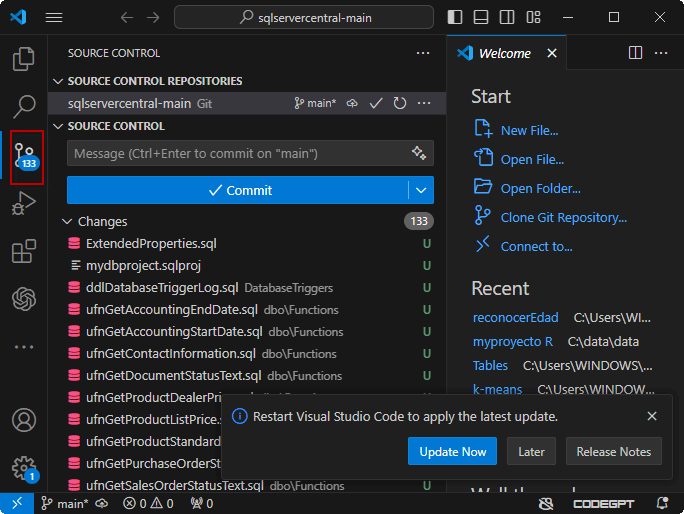The image size is (684, 514).
Task: Open the Extensions view icon
Action: 23,252
